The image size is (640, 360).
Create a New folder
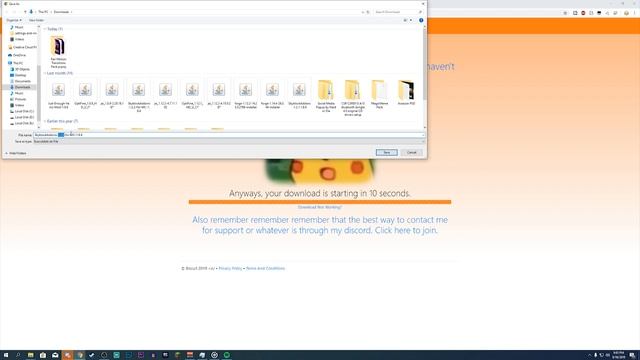(36, 20)
